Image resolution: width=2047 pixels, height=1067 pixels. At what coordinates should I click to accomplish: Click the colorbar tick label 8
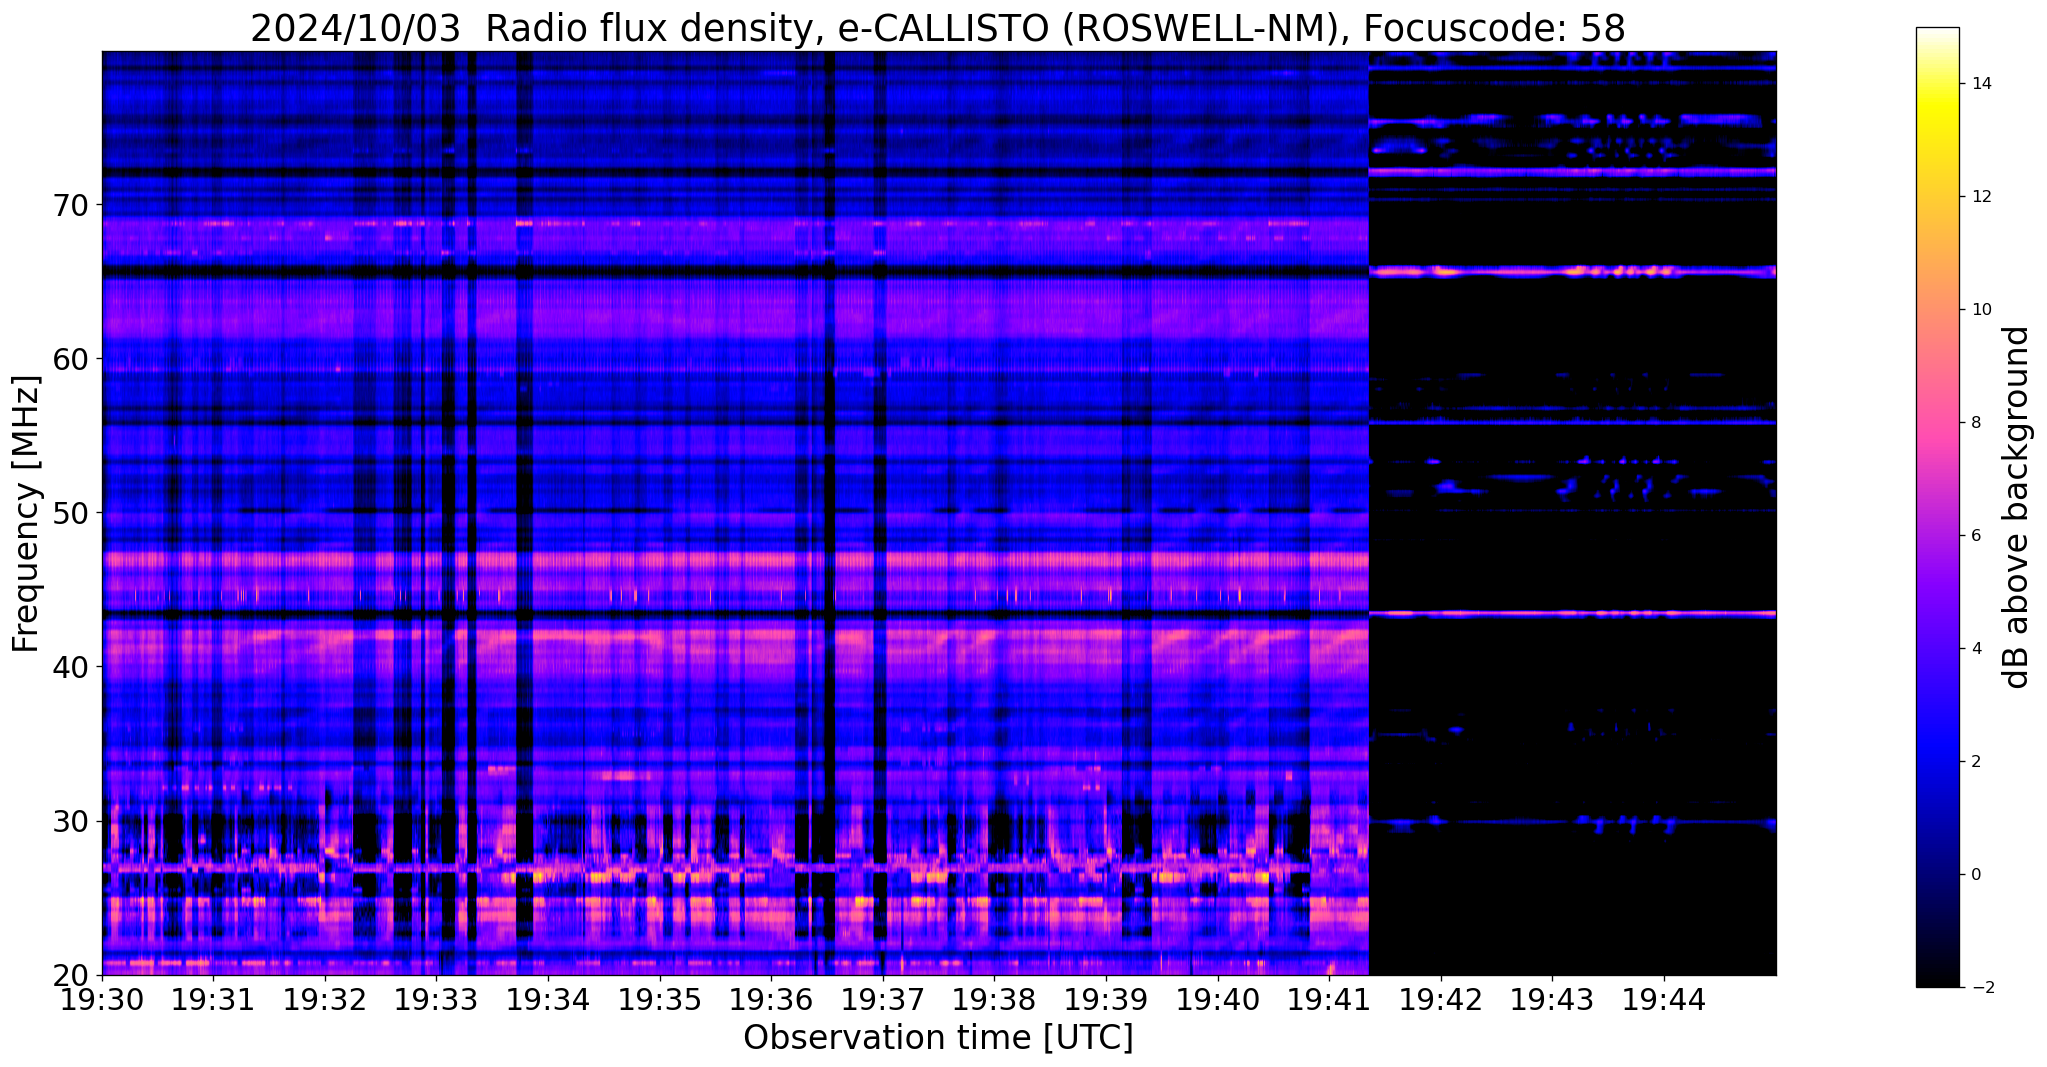[1974, 423]
